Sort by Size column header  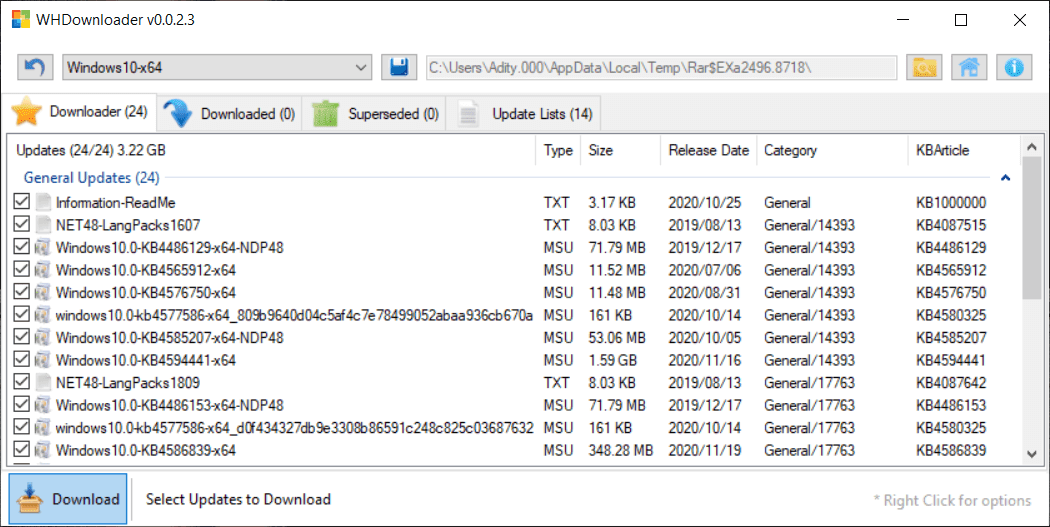tap(620, 151)
